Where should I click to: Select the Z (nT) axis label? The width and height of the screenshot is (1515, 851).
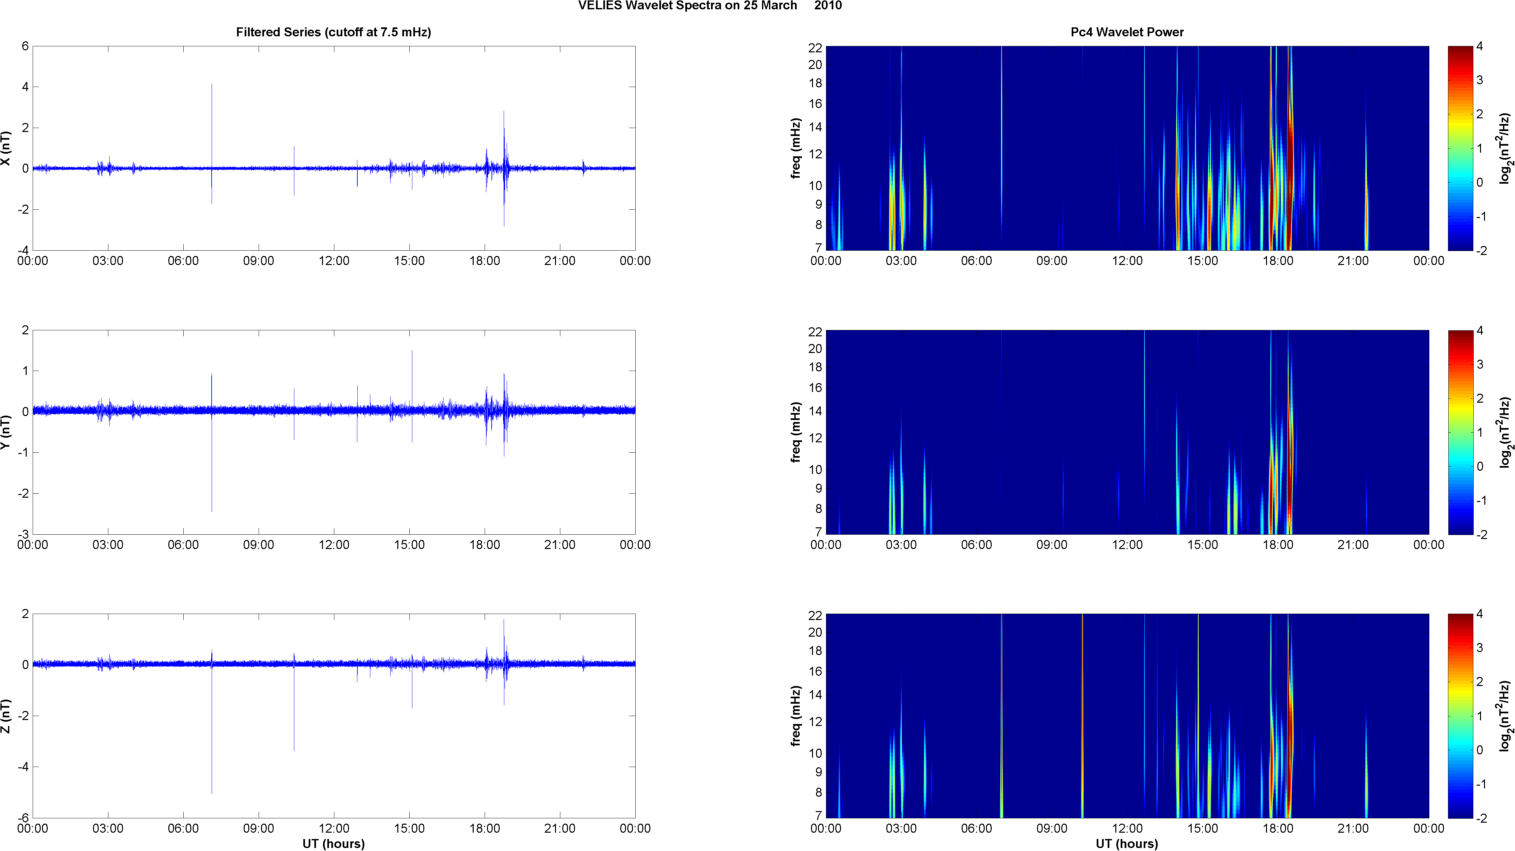click(x=7, y=716)
